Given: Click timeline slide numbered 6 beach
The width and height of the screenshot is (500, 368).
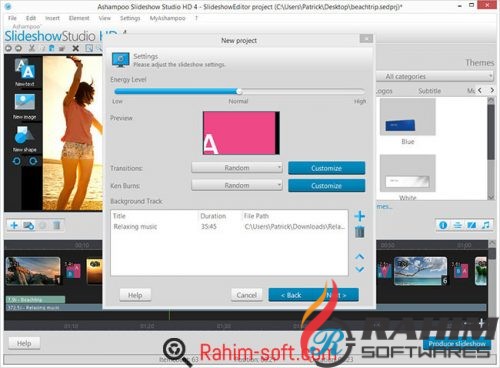Looking at the screenshot, I should coord(420,271).
